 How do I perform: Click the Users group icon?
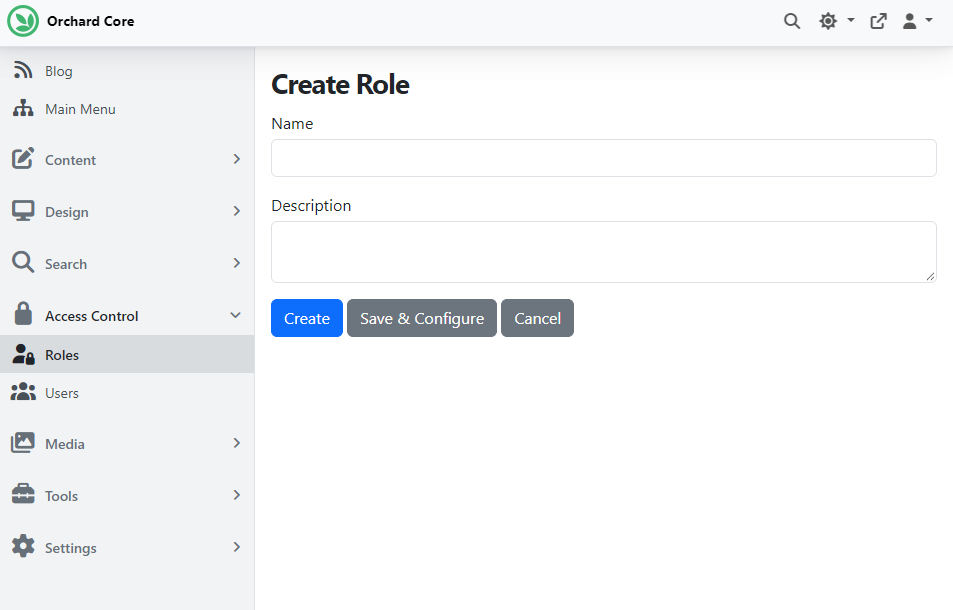[23, 392]
